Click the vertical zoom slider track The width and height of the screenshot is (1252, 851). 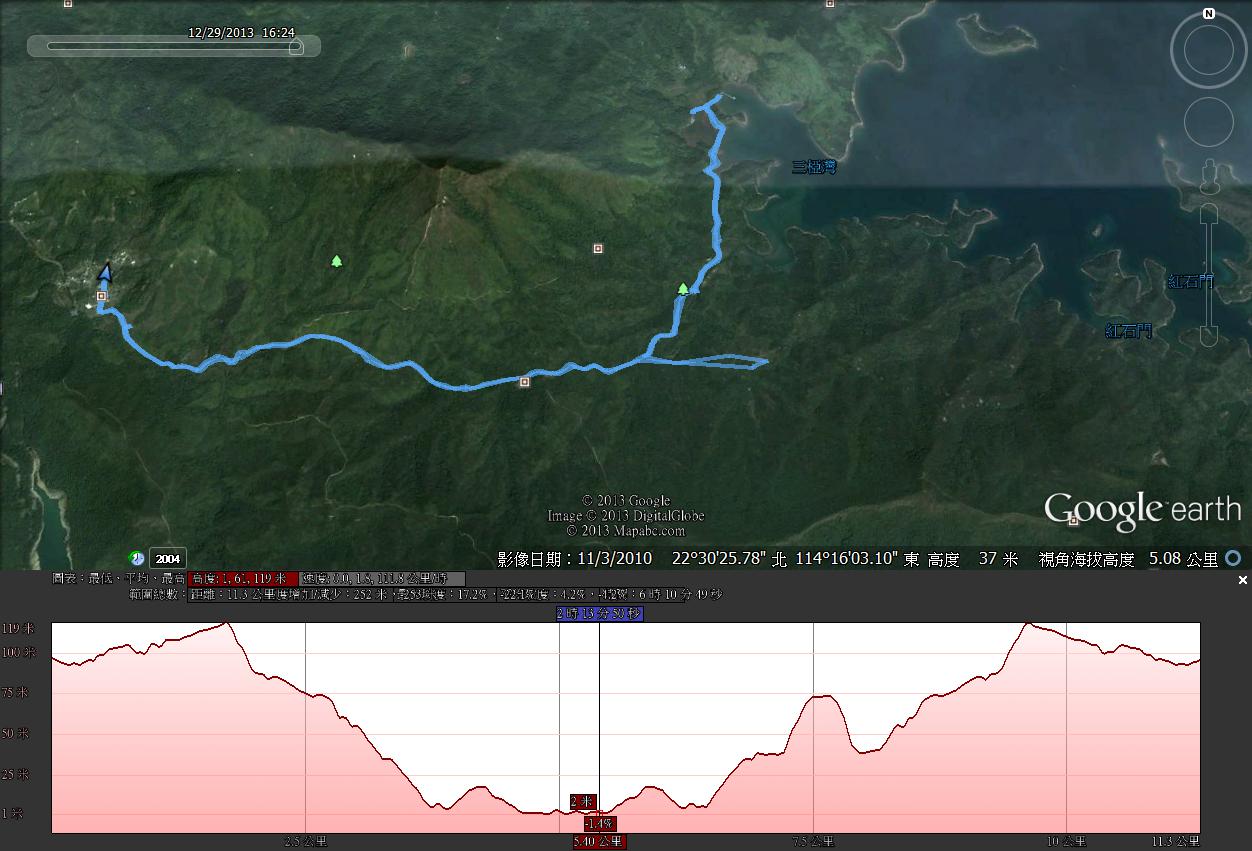click(1209, 275)
